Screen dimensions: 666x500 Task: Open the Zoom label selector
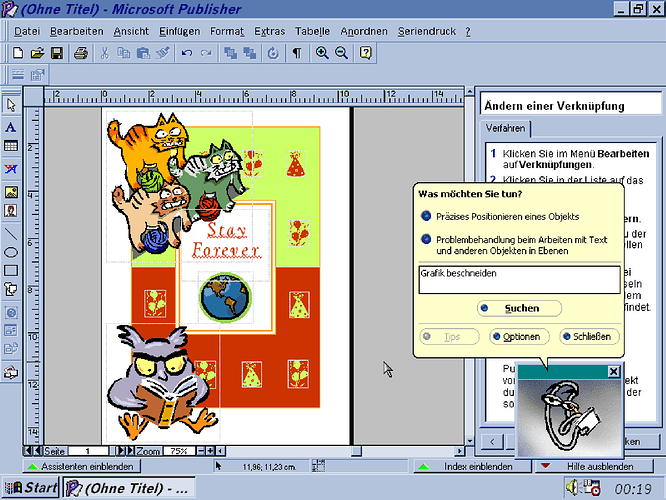coord(147,451)
